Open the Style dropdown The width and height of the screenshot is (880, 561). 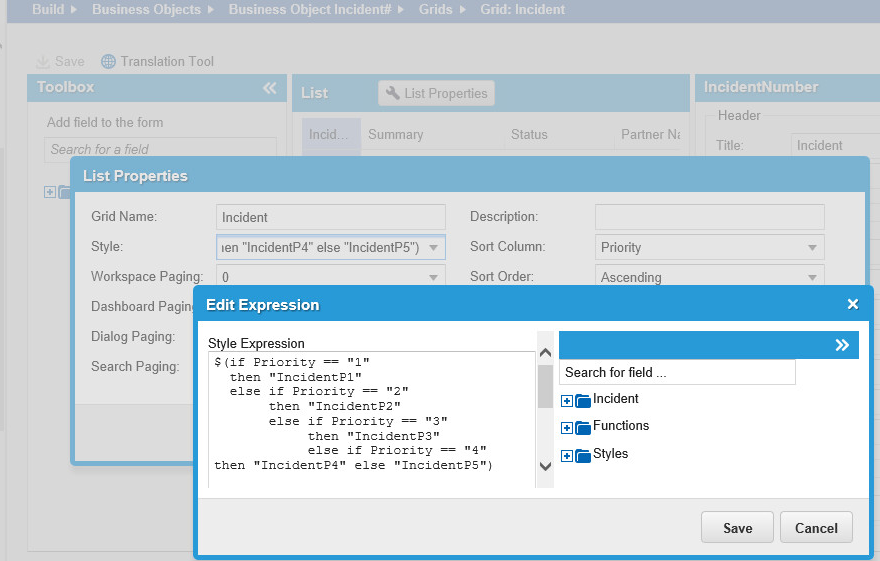(x=434, y=248)
